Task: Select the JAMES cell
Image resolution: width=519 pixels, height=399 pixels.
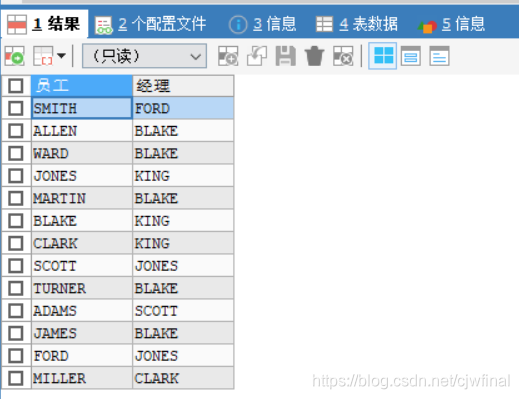Action: pyautogui.click(x=82, y=333)
